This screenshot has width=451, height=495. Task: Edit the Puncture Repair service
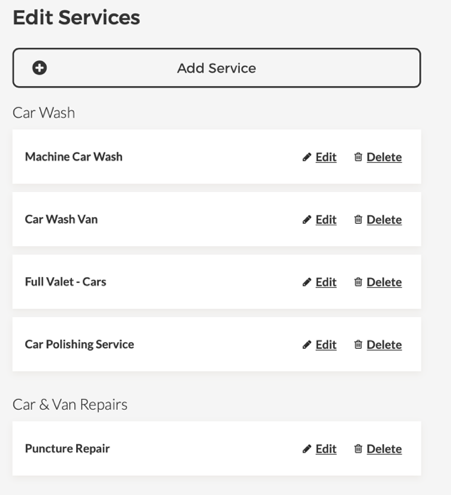(x=326, y=449)
